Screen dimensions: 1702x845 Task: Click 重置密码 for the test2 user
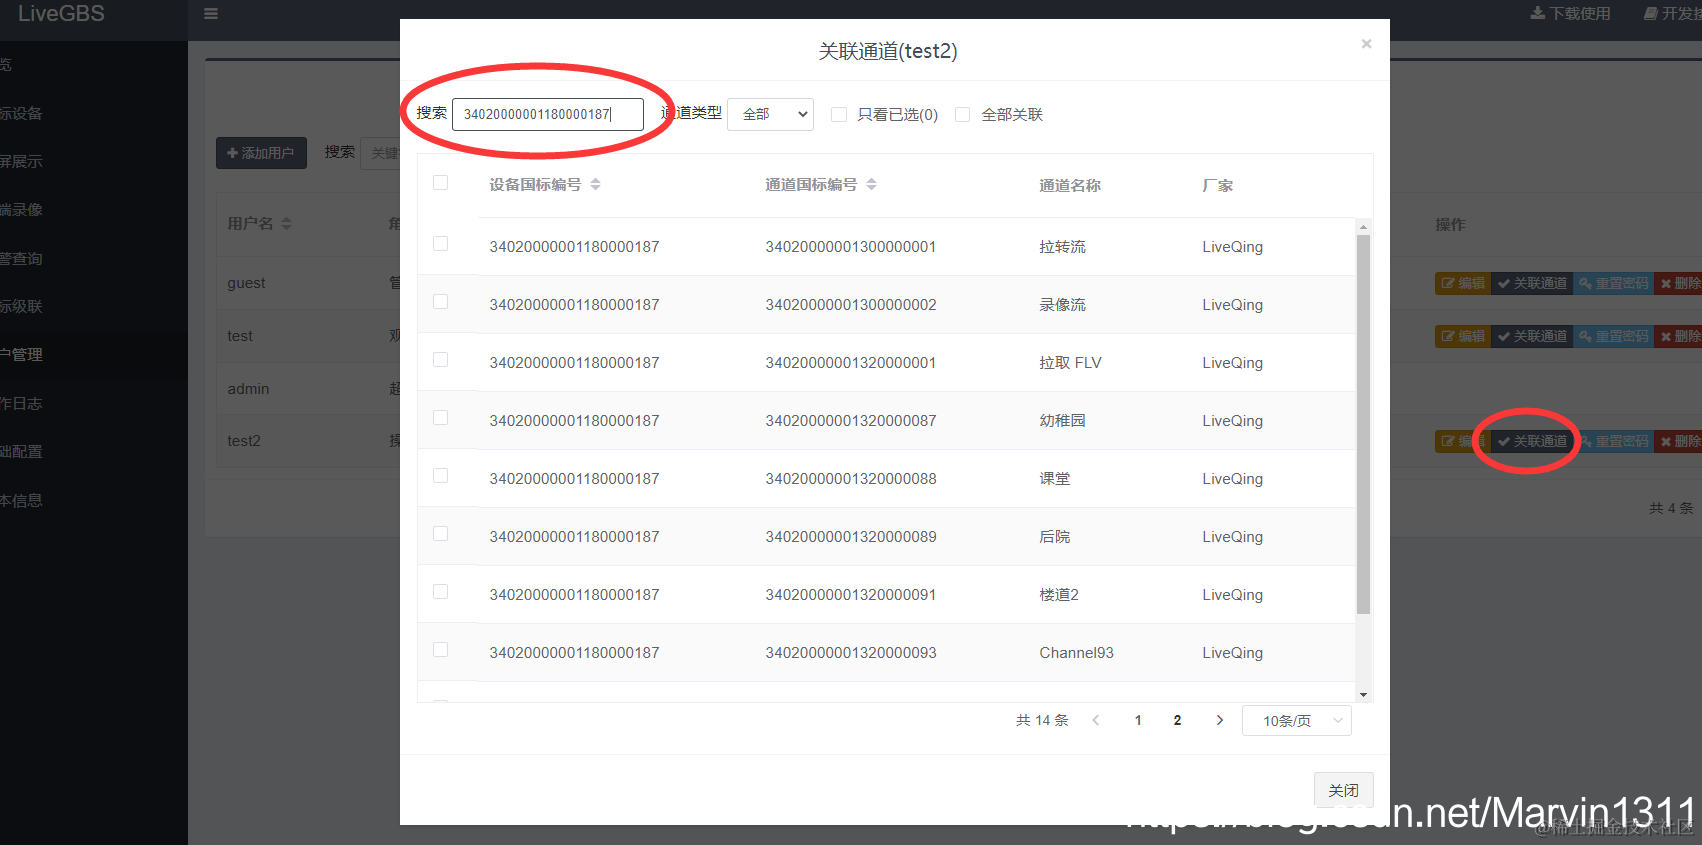(x=1614, y=441)
